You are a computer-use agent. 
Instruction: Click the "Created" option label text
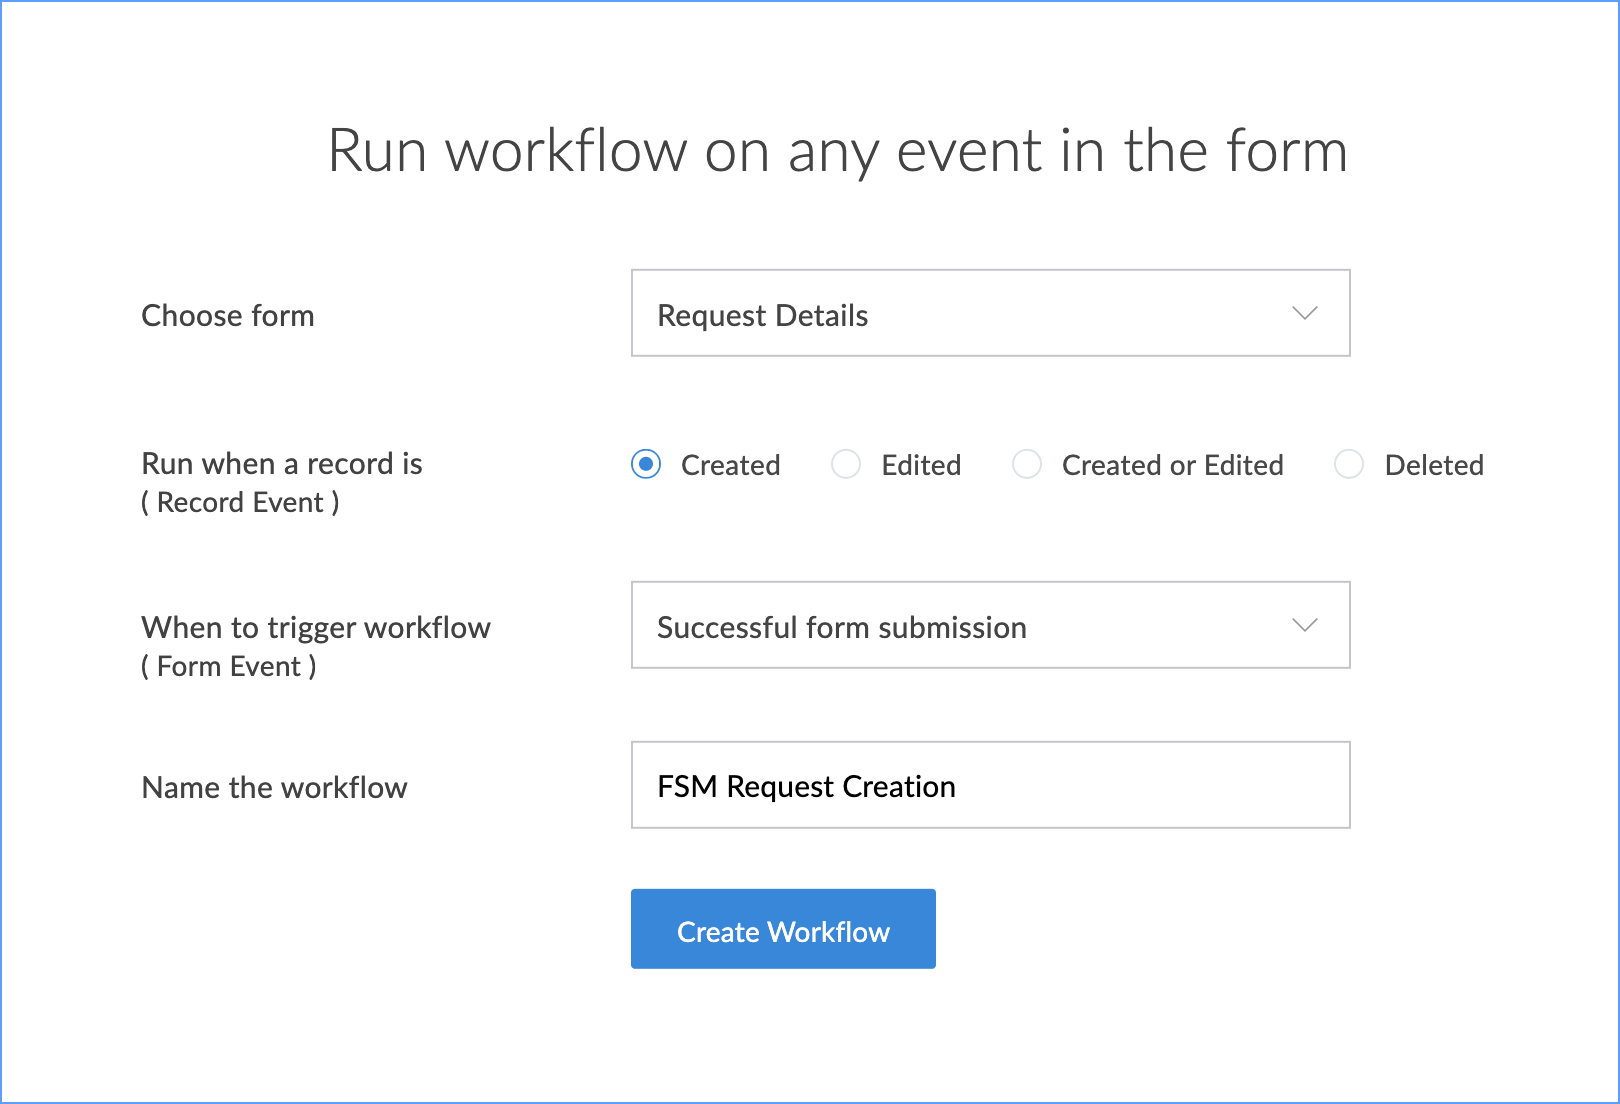pyautogui.click(x=730, y=466)
